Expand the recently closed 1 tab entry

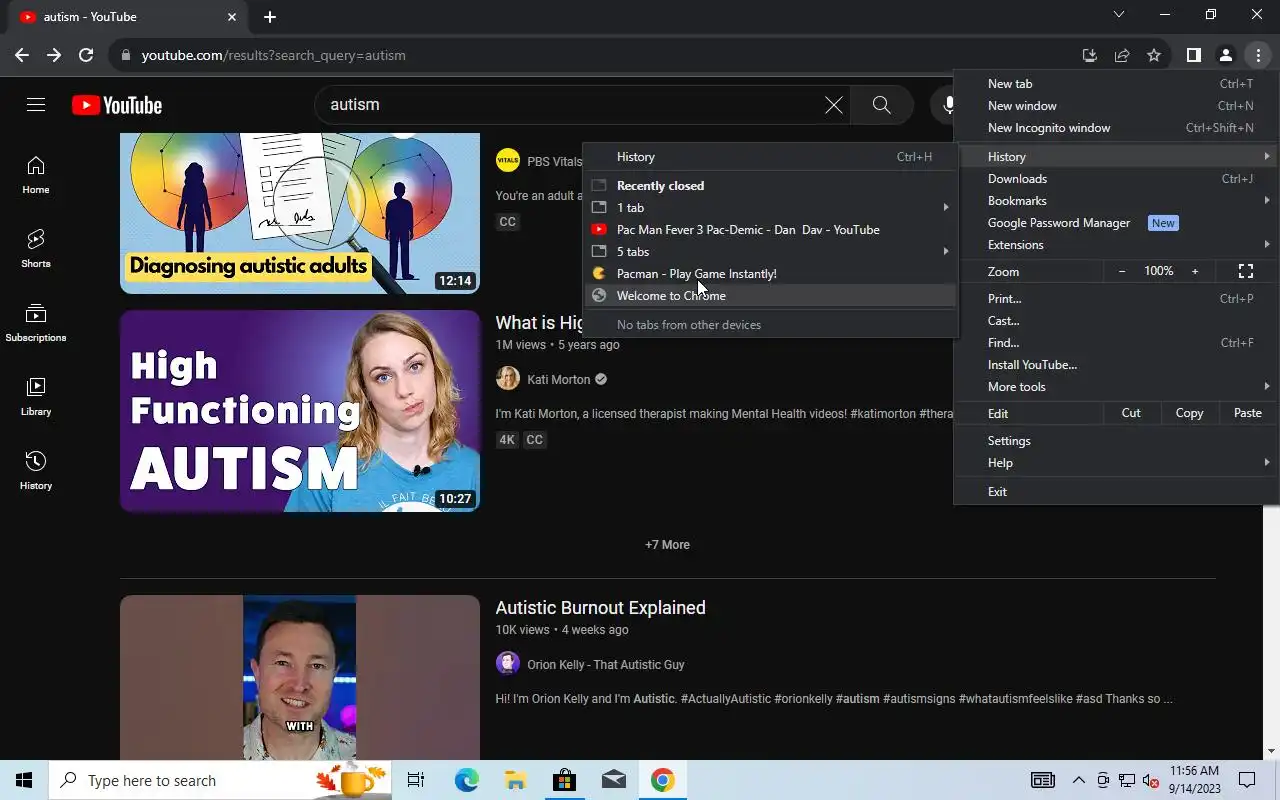point(770,207)
